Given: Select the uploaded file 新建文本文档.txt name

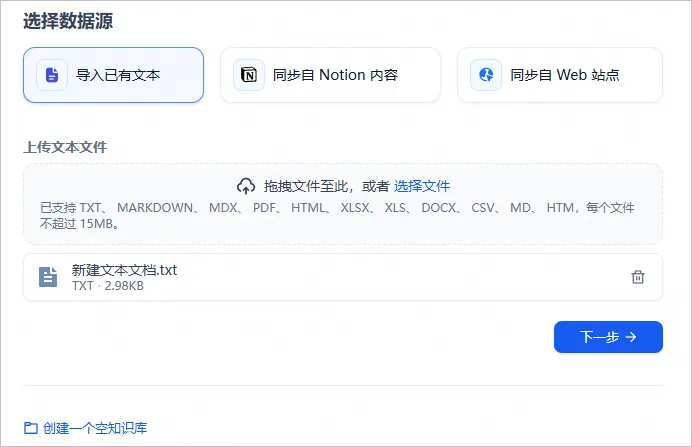Looking at the screenshot, I should click(x=124, y=270).
